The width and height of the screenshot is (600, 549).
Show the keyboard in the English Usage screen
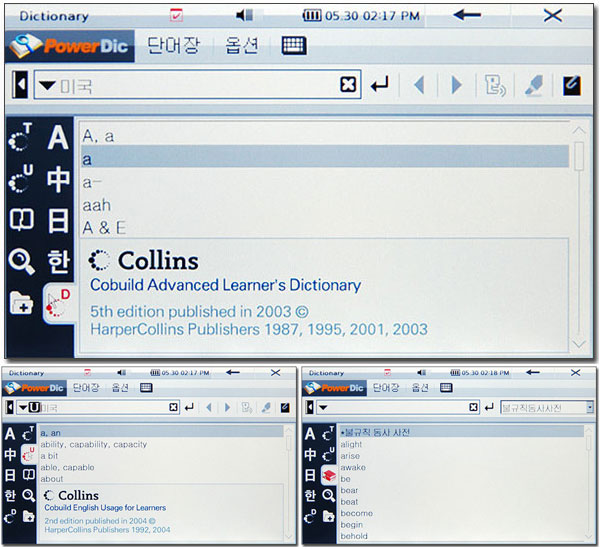pyautogui.click(x=146, y=388)
